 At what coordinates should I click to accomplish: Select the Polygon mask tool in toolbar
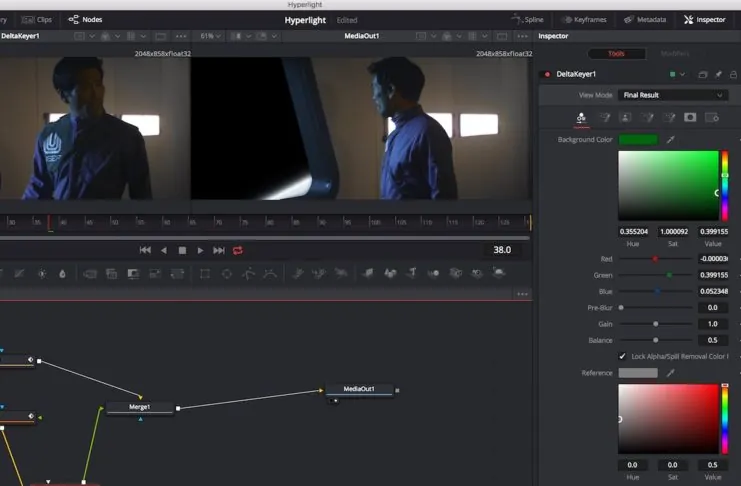248,273
